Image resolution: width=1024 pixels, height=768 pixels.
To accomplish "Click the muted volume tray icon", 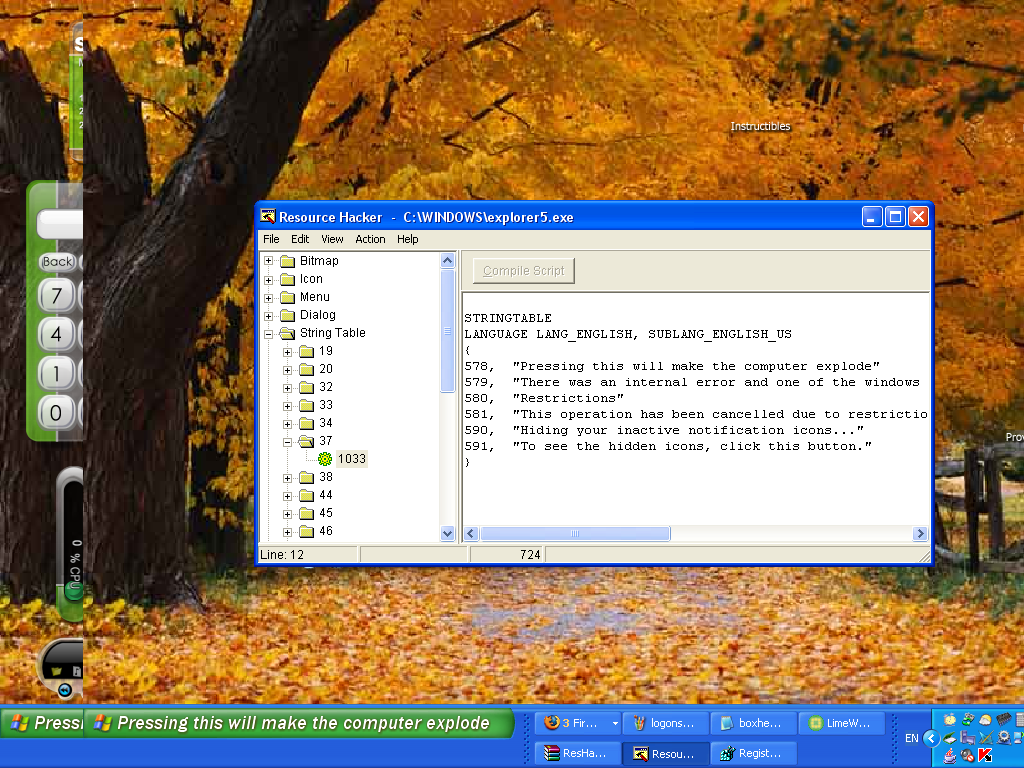I will (967, 756).
